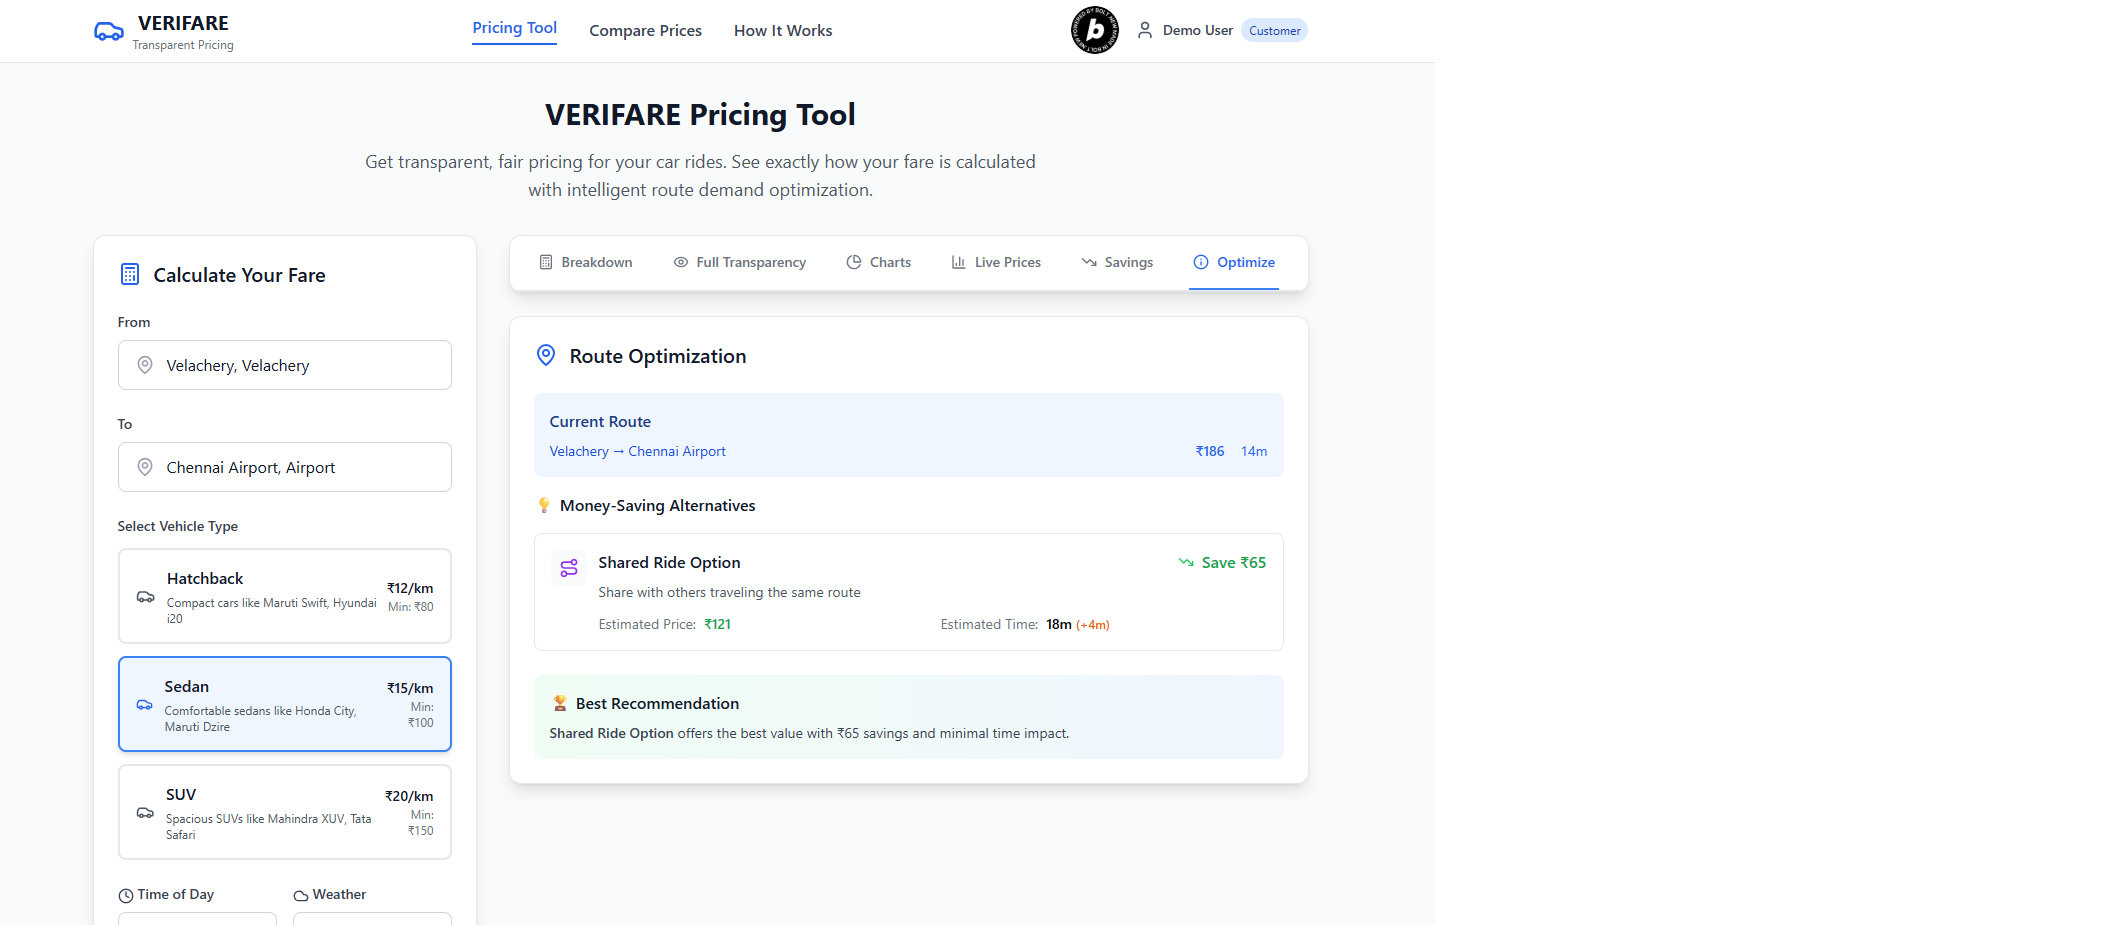Screen dimensions: 2112x925
Task: Open the Weather dropdown
Action: pyautogui.click(x=372, y=918)
